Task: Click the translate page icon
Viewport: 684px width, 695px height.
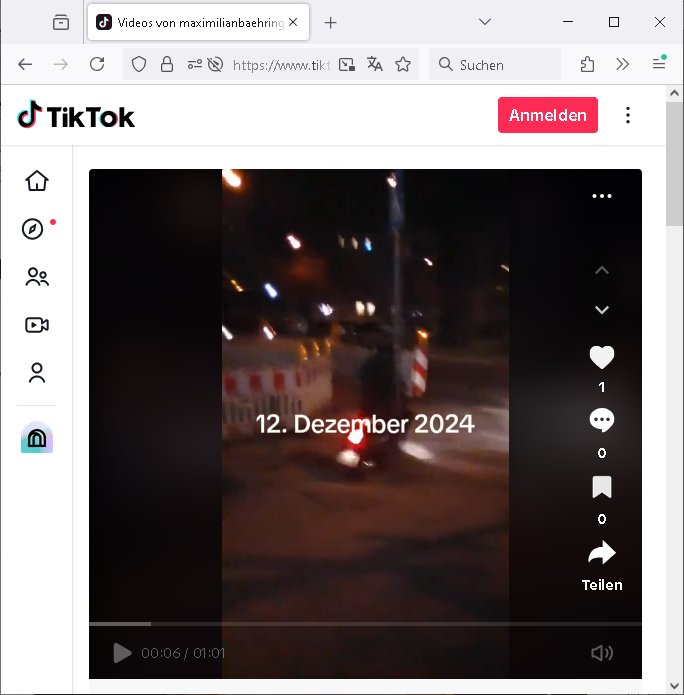Action: coord(375,65)
